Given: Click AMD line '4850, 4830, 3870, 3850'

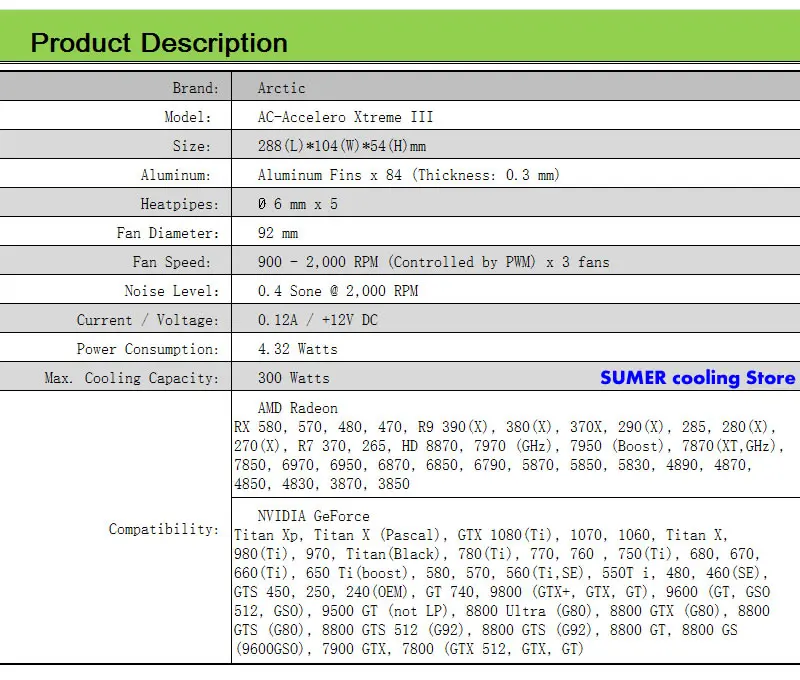Looking at the screenshot, I should point(322,484).
